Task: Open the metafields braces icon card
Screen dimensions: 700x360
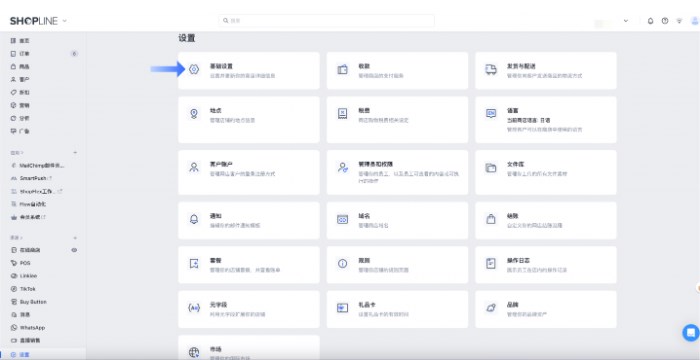Action: [x=249, y=310]
